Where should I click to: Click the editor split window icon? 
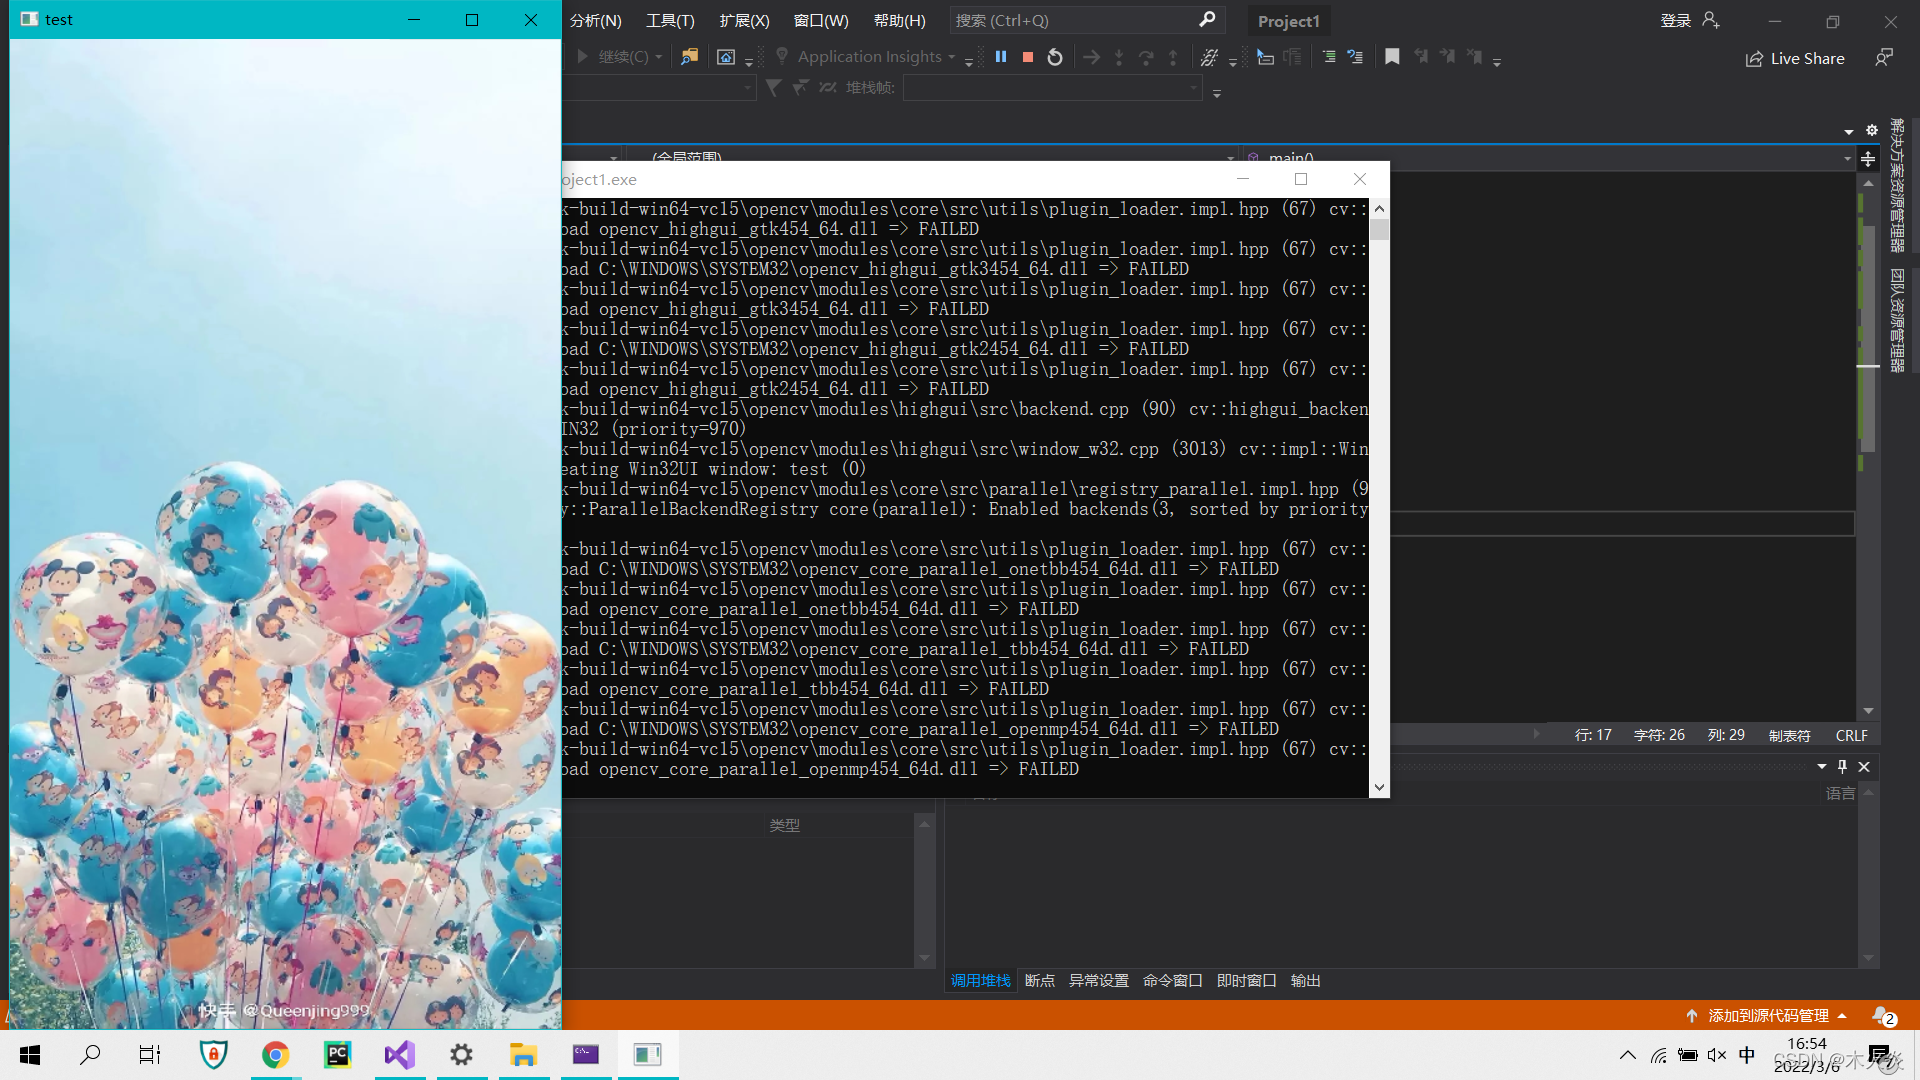pos(1868,159)
